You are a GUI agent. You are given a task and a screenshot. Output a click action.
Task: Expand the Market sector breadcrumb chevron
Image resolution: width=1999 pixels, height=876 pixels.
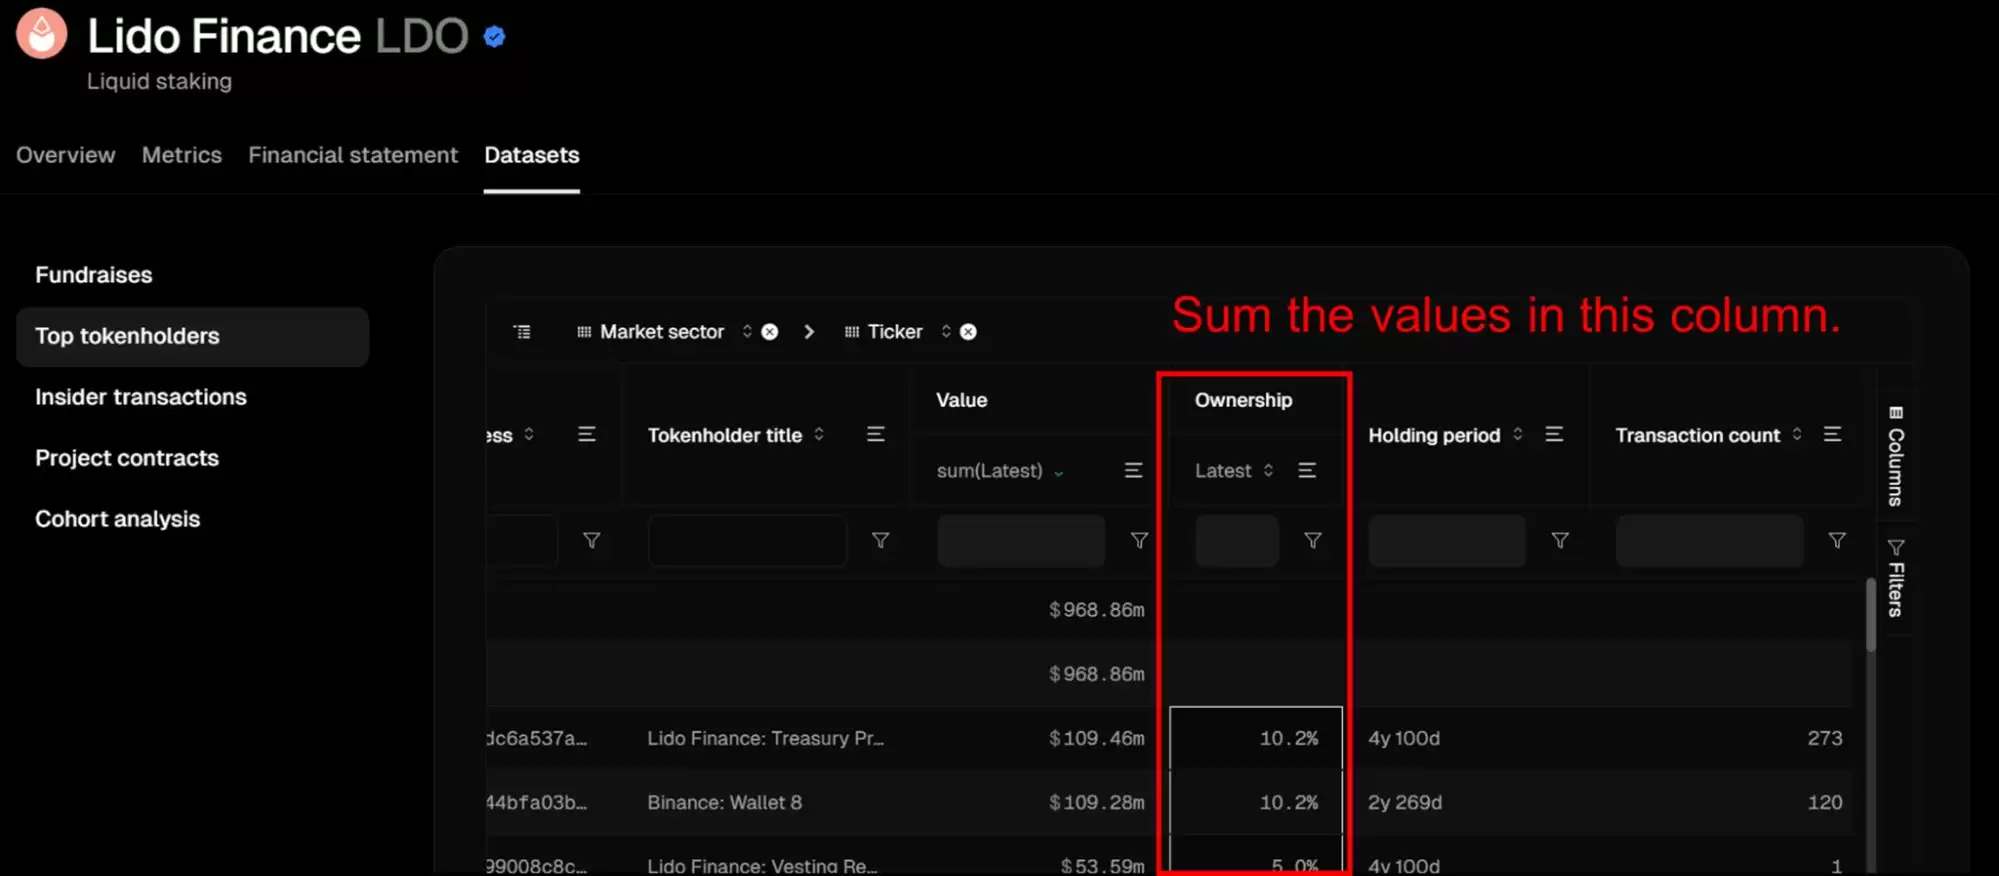pyautogui.click(x=809, y=332)
